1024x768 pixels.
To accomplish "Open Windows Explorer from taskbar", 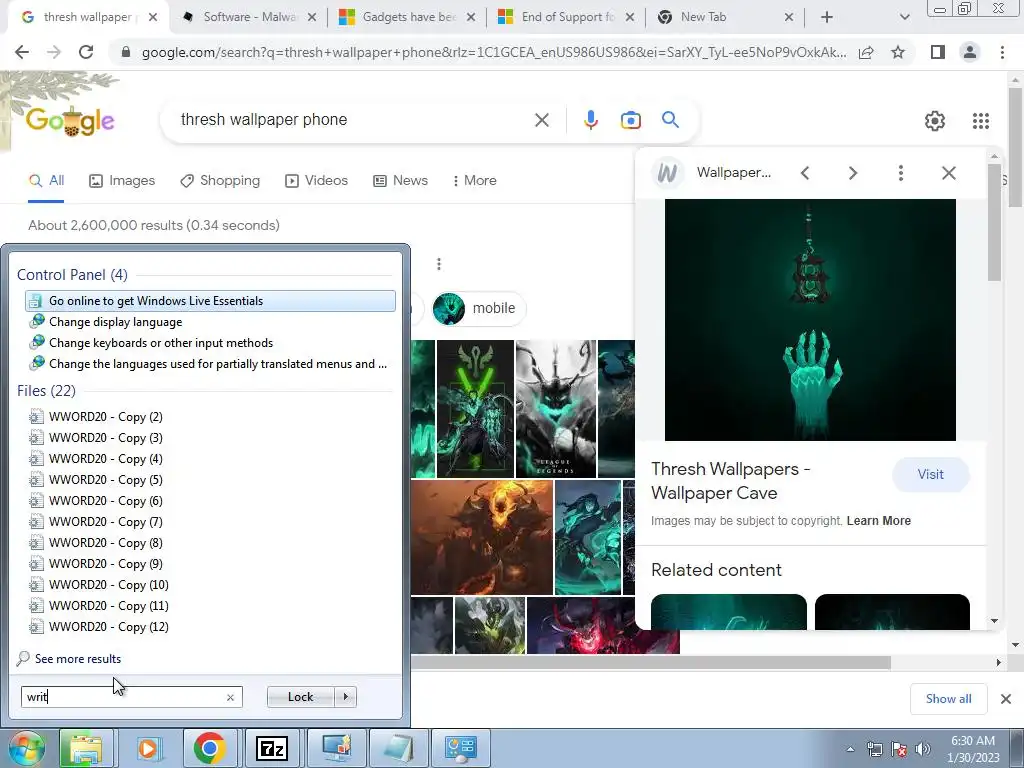I will [x=86, y=748].
